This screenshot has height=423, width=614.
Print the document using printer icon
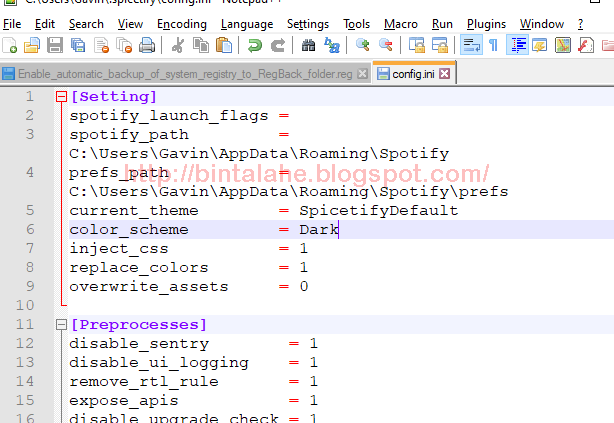147,45
